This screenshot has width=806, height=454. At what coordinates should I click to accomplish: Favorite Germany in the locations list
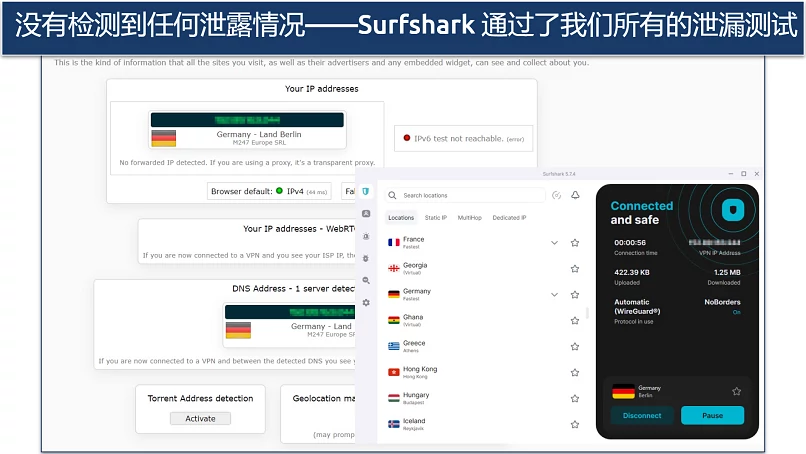575,295
